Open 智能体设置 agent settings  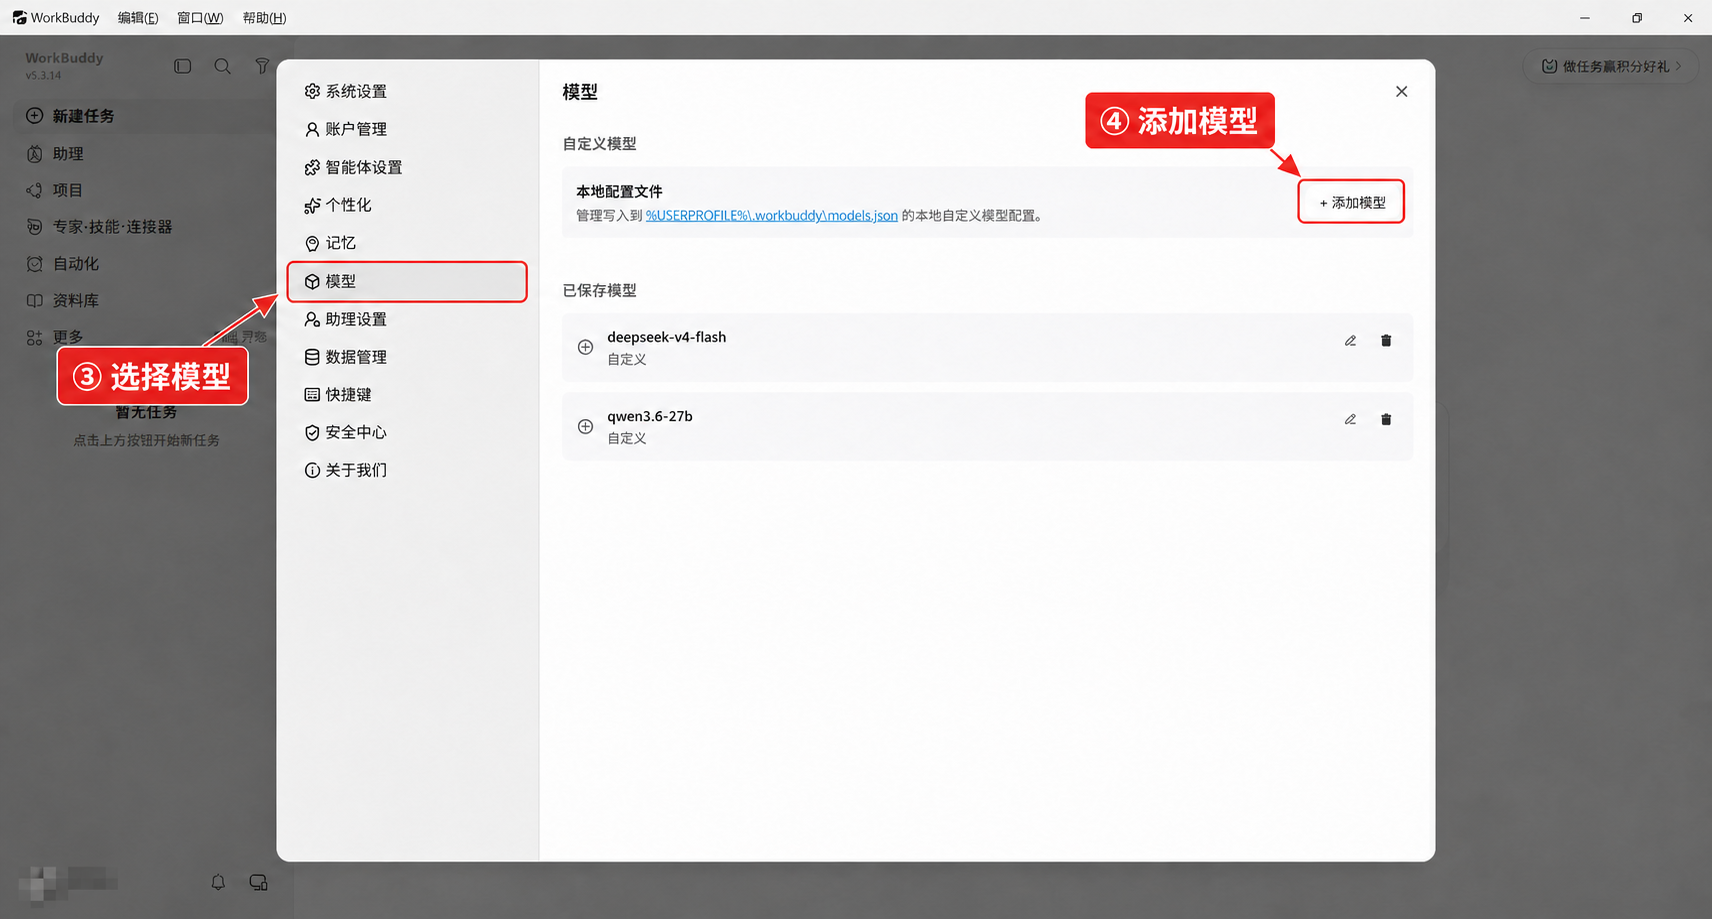pos(406,167)
